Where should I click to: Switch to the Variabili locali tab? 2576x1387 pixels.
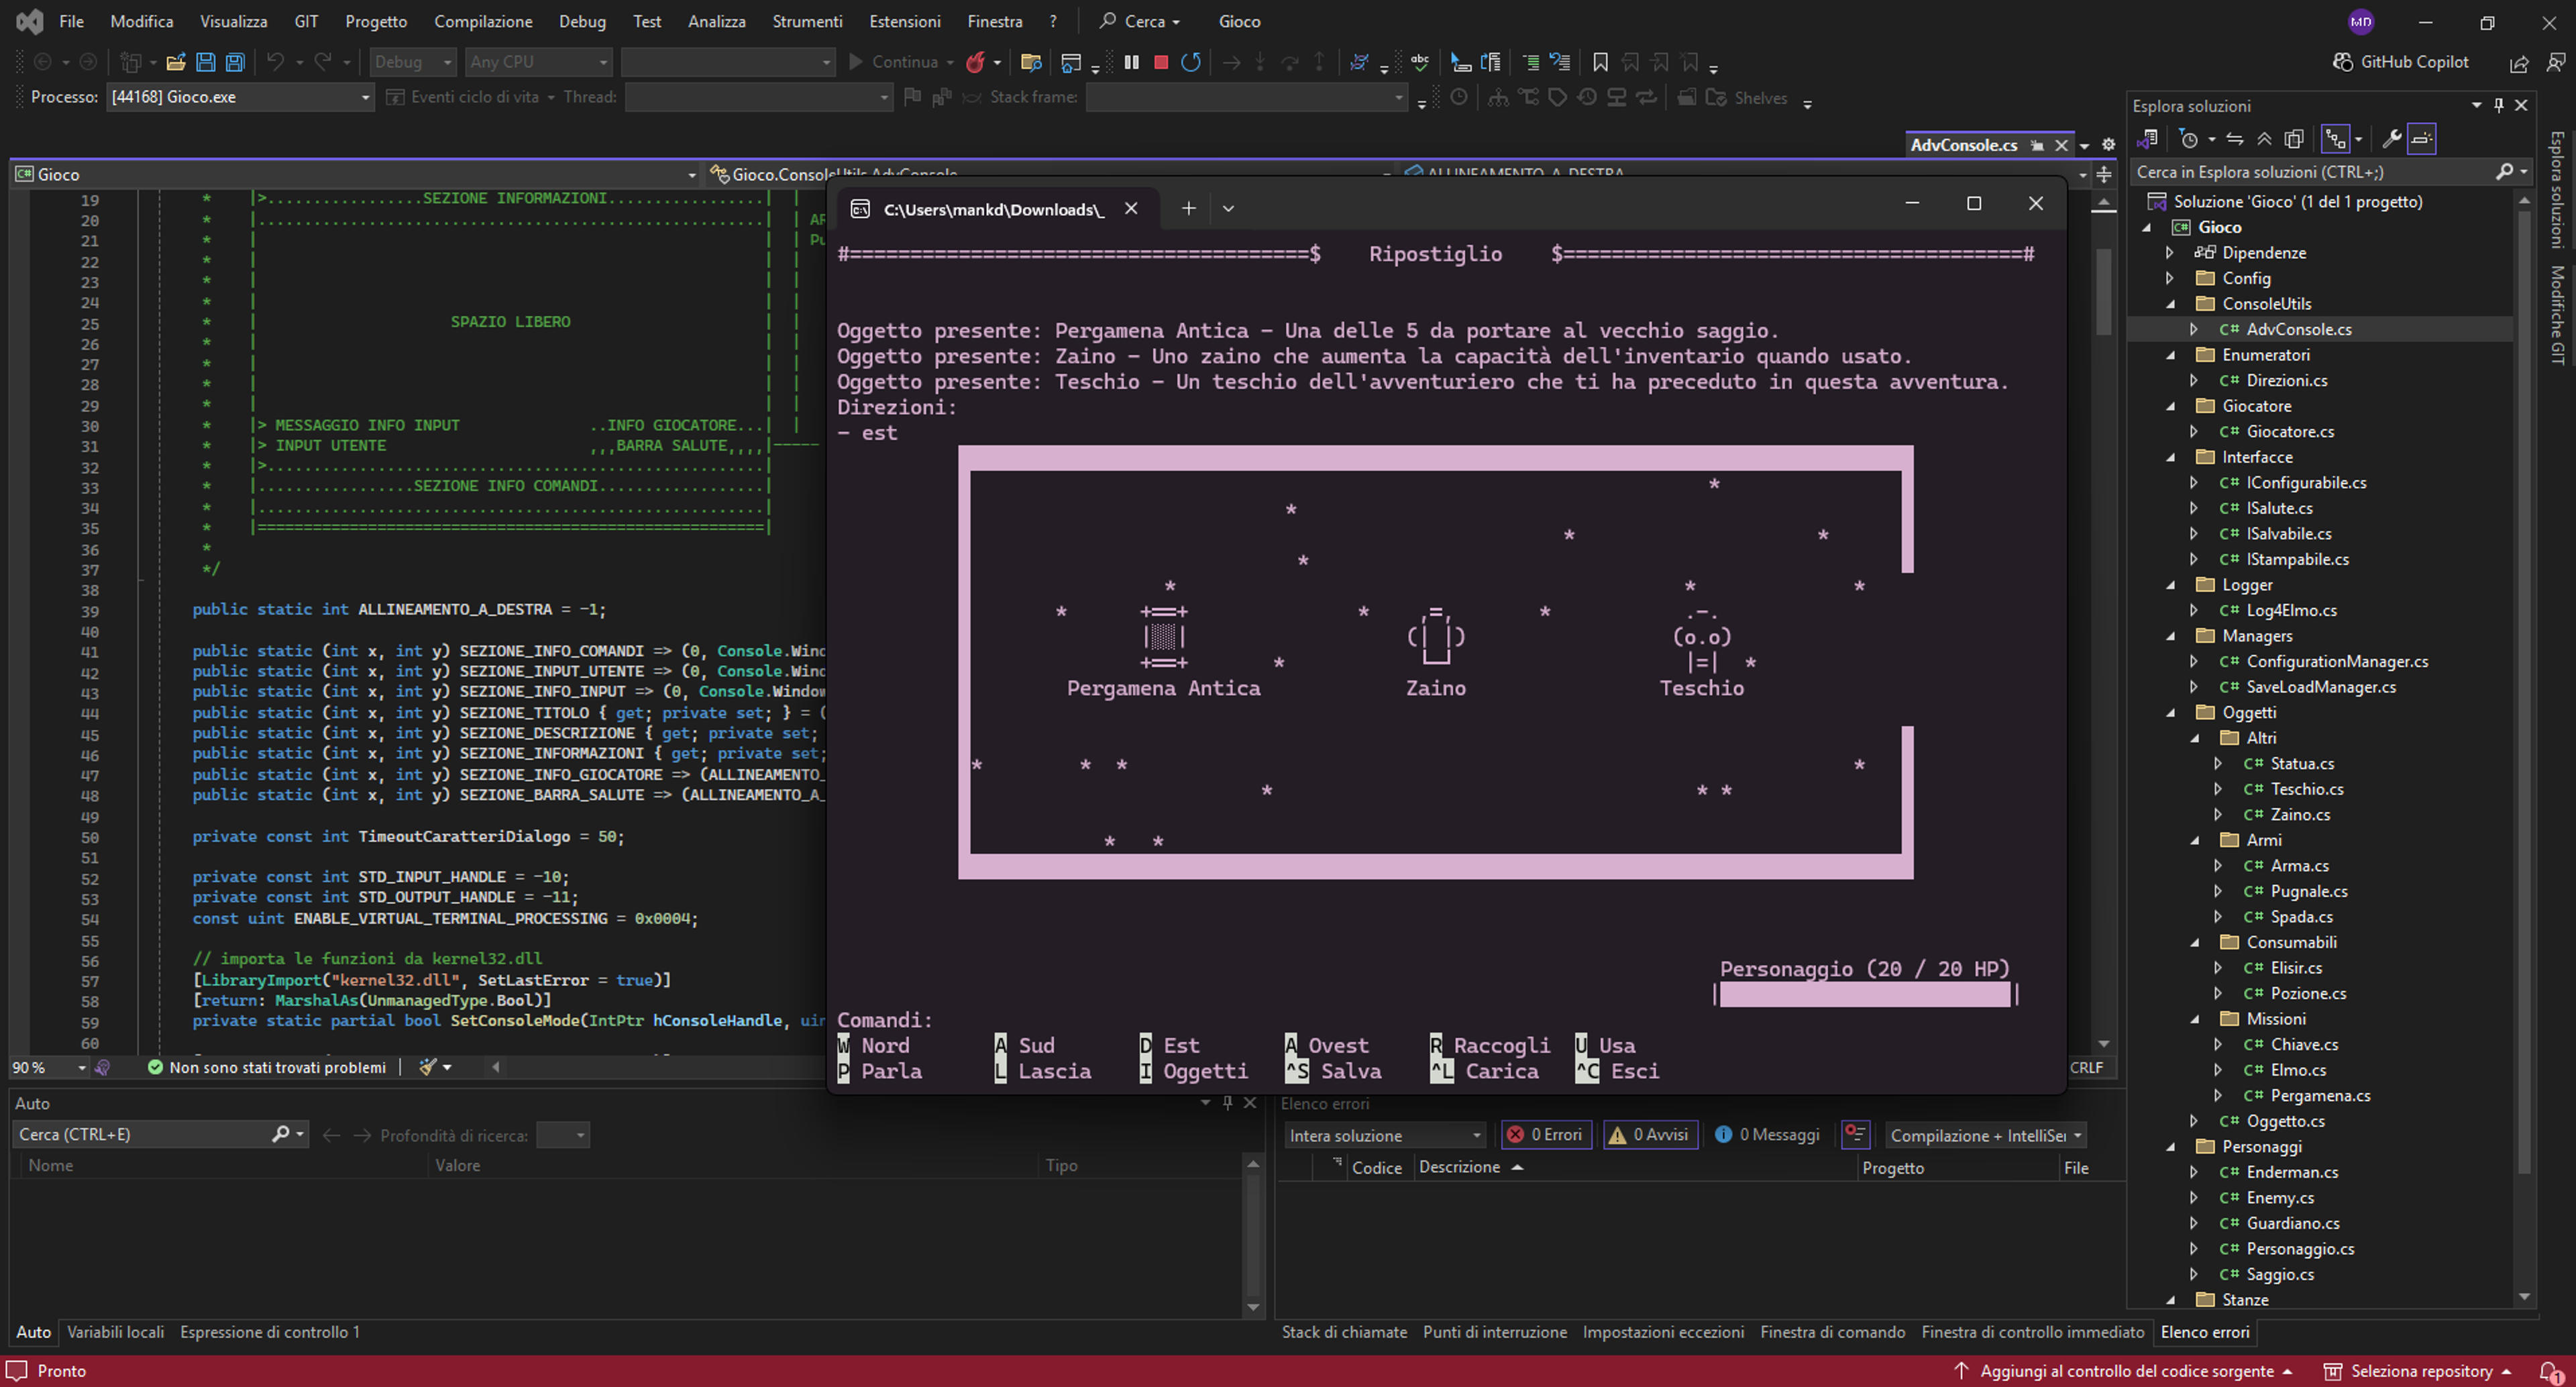coord(115,1332)
